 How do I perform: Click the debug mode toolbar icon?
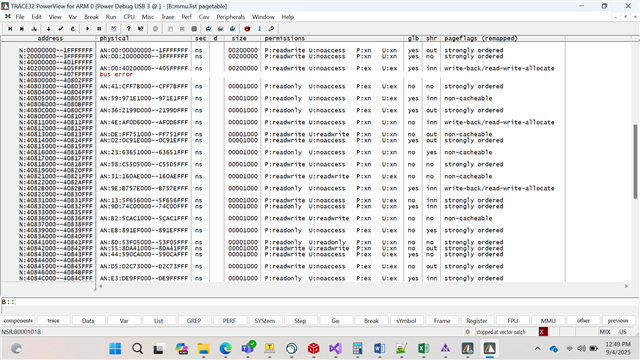click(114, 29)
